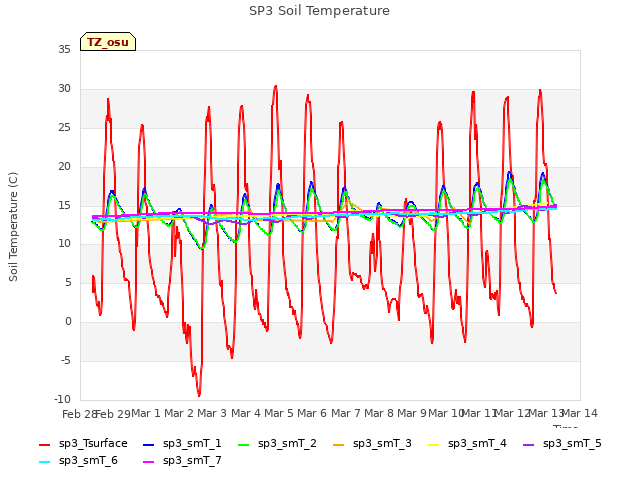Click the 0 y-axis tick label
This screenshot has height=480, width=640.
[68, 322]
